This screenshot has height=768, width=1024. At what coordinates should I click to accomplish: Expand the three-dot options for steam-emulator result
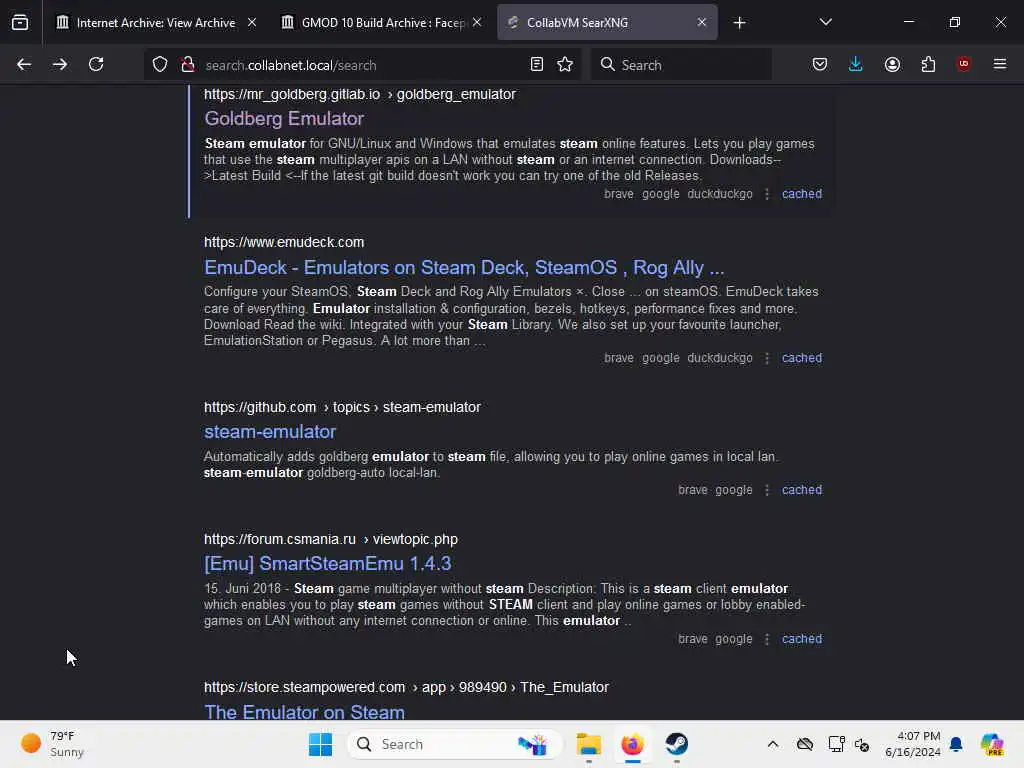tap(767, 490)
